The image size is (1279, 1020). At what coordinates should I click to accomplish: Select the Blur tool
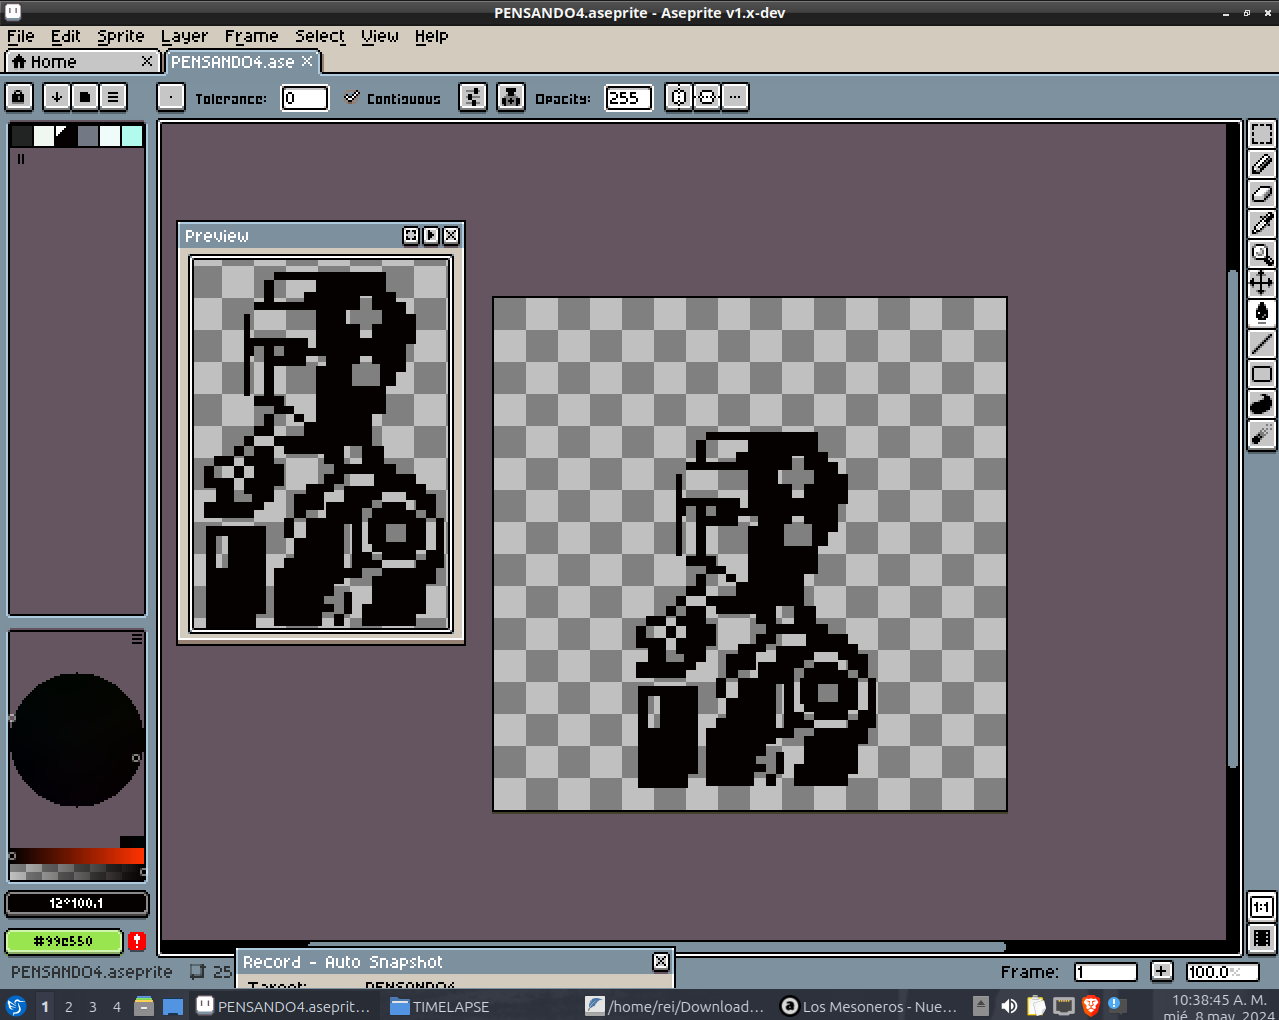[x=1262, y=434]
